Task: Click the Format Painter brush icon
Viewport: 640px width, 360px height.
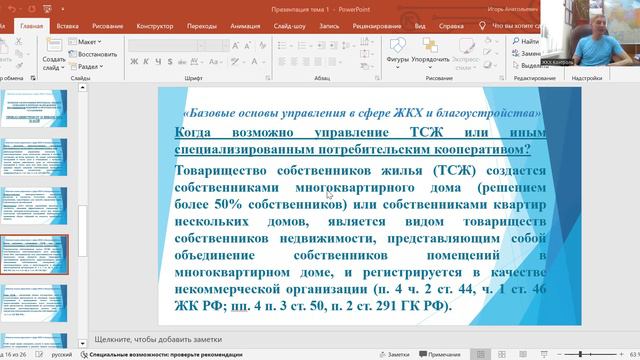Action: tap(19, 66)
